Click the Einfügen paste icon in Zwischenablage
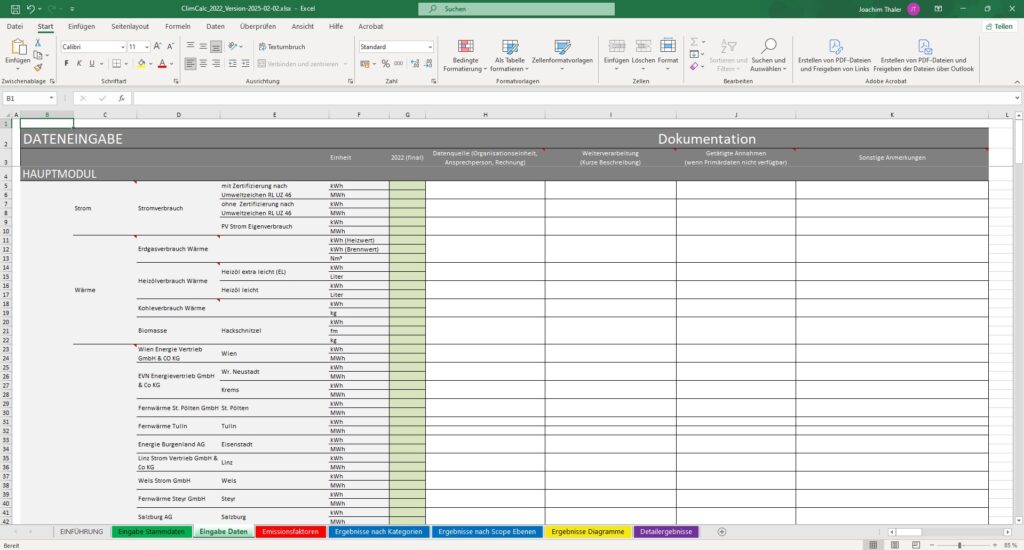 [x=18, y=47]
